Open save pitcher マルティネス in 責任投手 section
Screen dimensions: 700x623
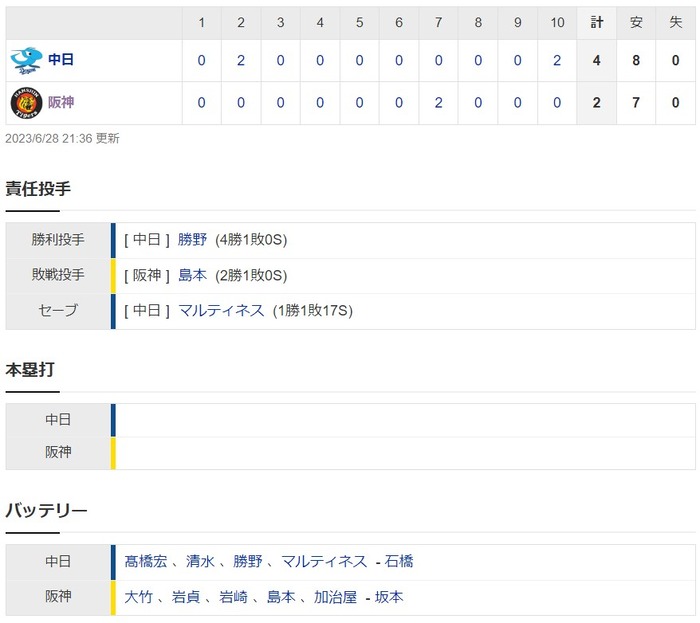[221, 311]
